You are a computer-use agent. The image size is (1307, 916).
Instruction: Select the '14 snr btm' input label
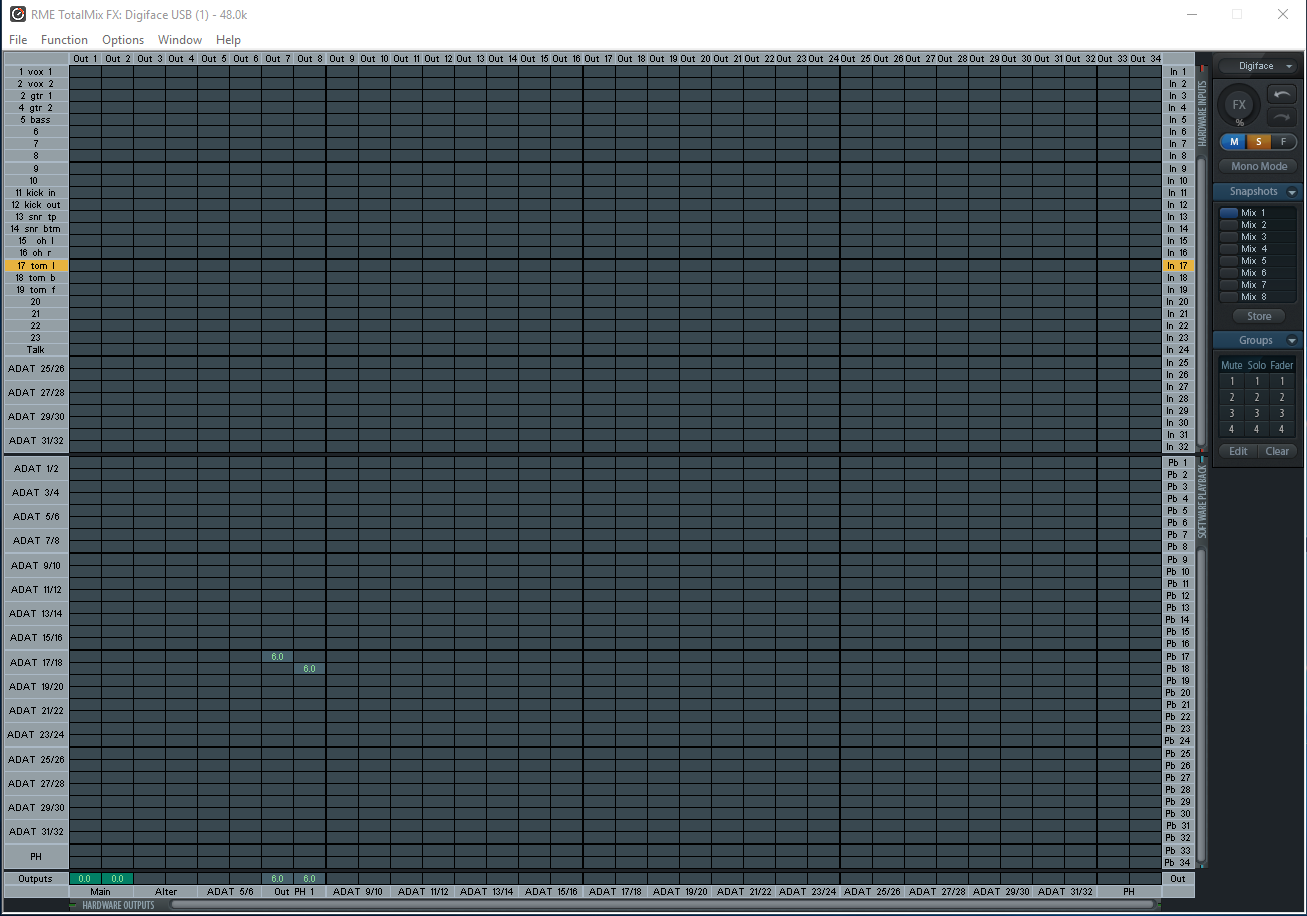click(x=36, y=229)
